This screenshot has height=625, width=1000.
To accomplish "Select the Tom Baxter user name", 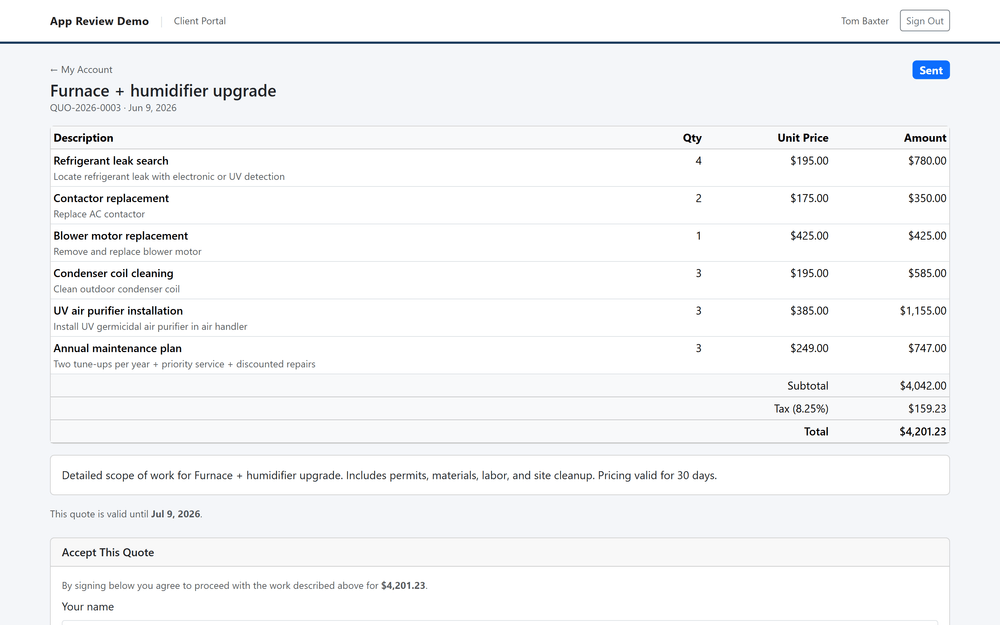I will coord(864,21).
